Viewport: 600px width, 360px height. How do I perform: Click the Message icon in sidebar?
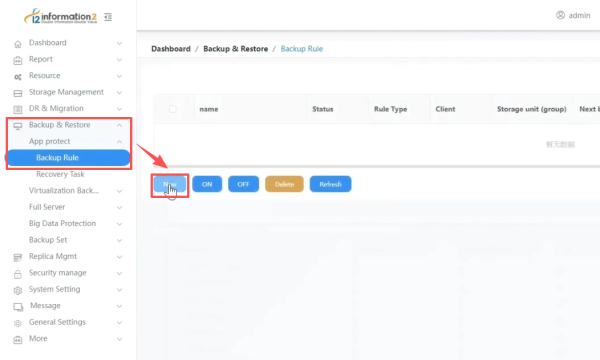tap(18, 307)
